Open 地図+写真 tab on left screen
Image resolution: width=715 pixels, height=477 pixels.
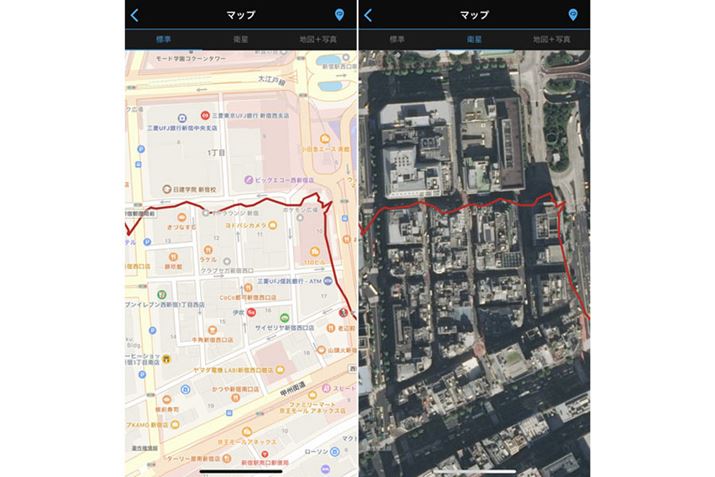(x=318, y=39)
